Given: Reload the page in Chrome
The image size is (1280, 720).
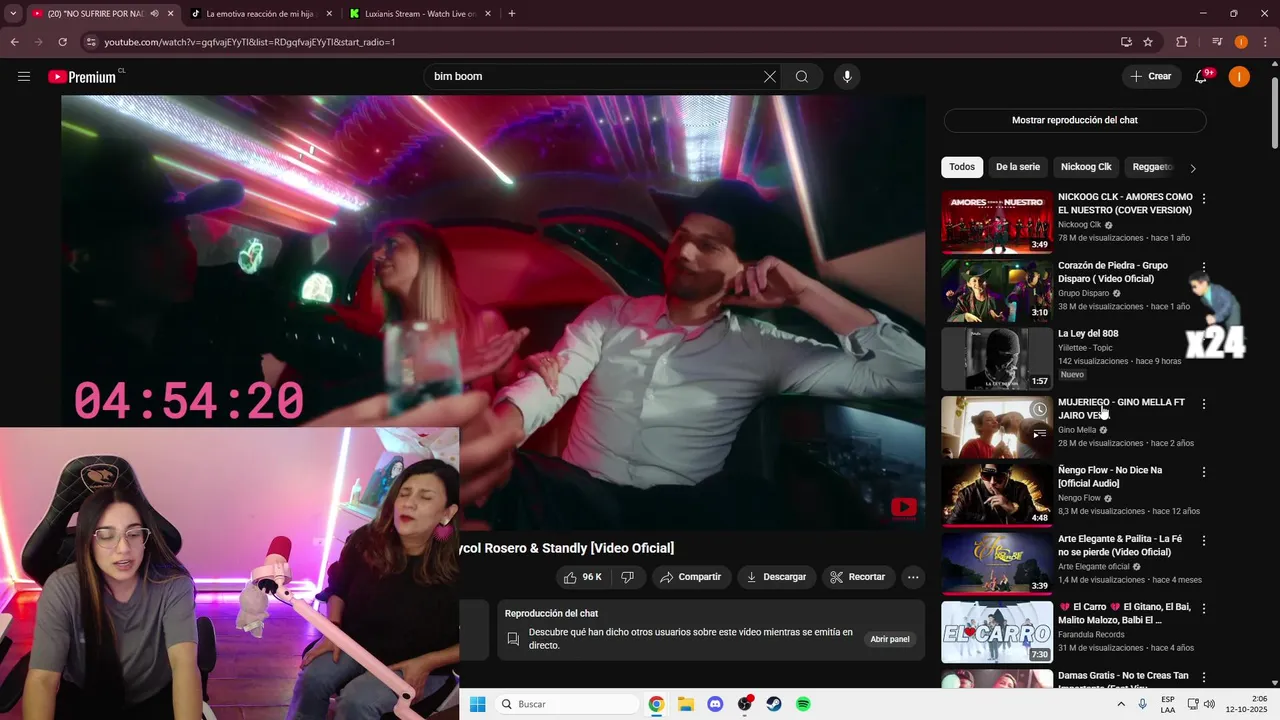Looking at the screenshot, I should 62,42.
